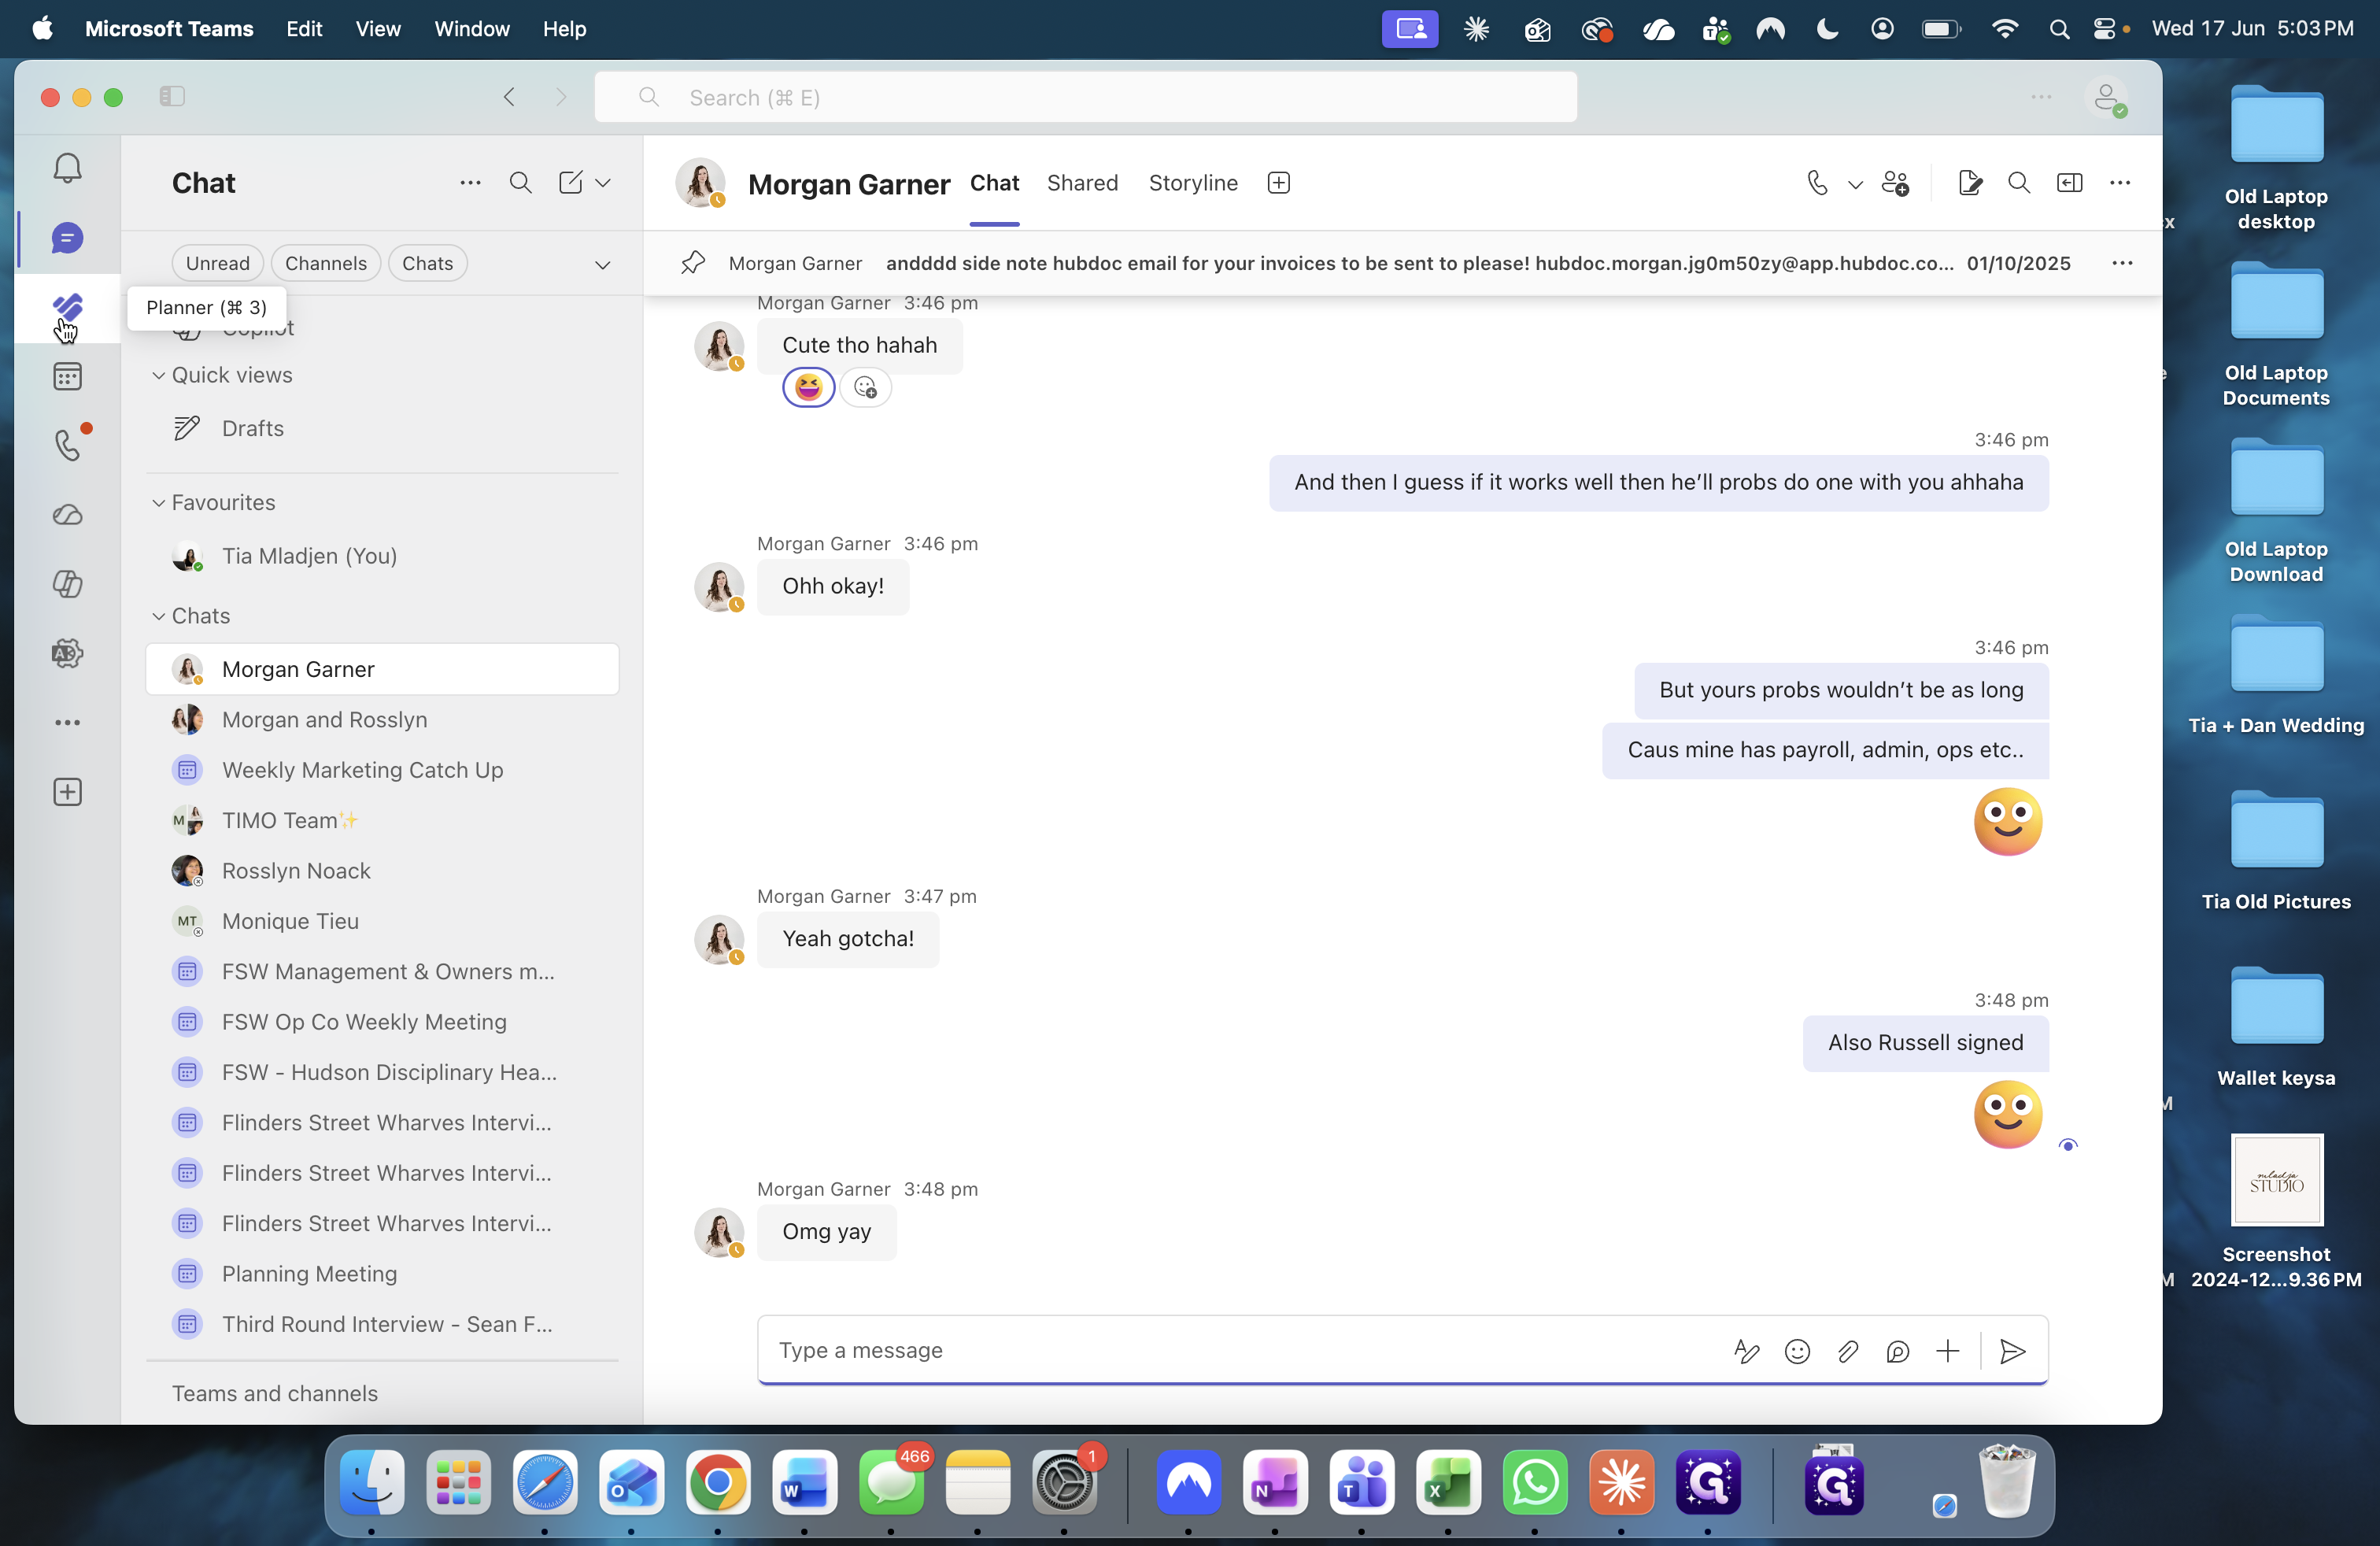Open the new chat dropdown arrow
This screenshot has width=2380, height=1546.
point(602,183)
